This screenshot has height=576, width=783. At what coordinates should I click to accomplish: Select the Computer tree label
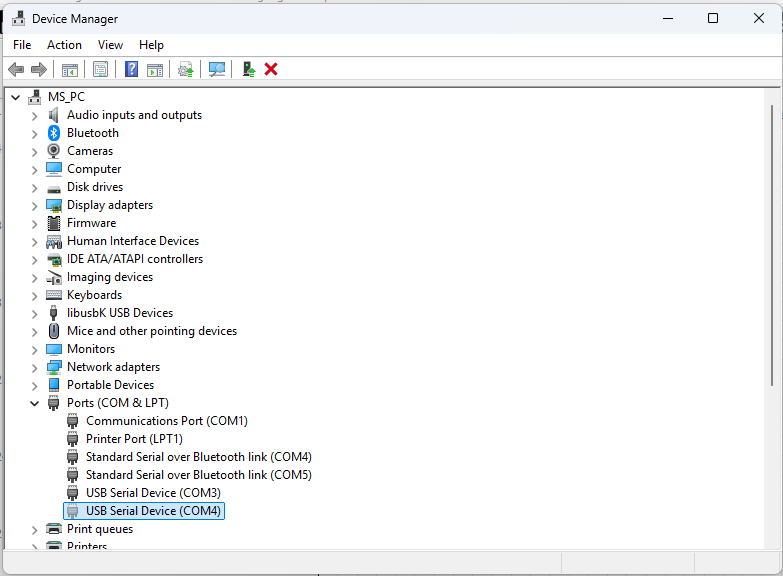coord(94,169)
